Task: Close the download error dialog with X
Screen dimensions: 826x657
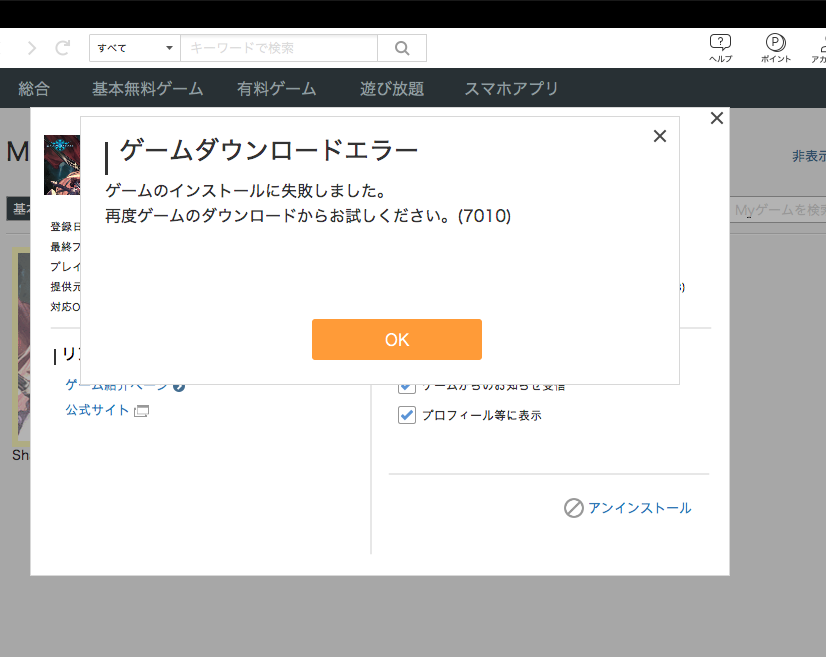Action: [x=659, y=136]
